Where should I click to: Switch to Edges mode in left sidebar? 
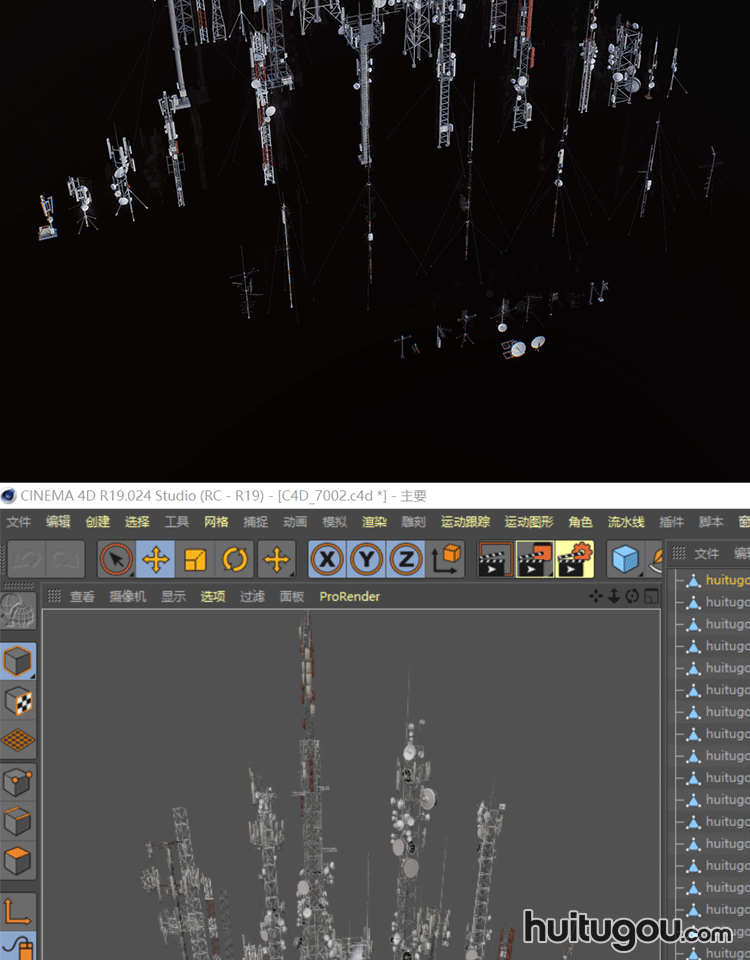click(x=18, y=821)
